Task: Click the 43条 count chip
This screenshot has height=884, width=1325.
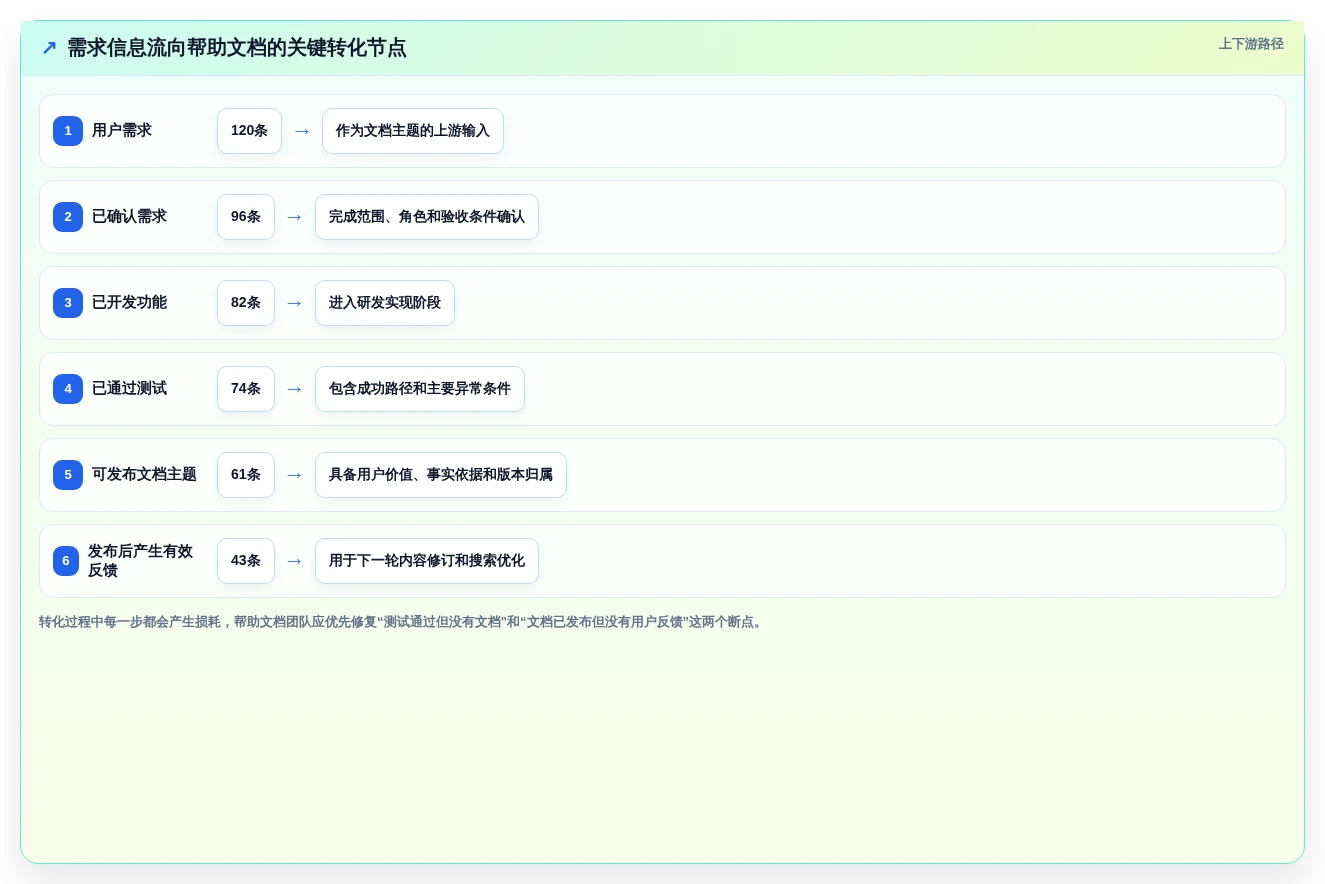Action: [246, 561]
